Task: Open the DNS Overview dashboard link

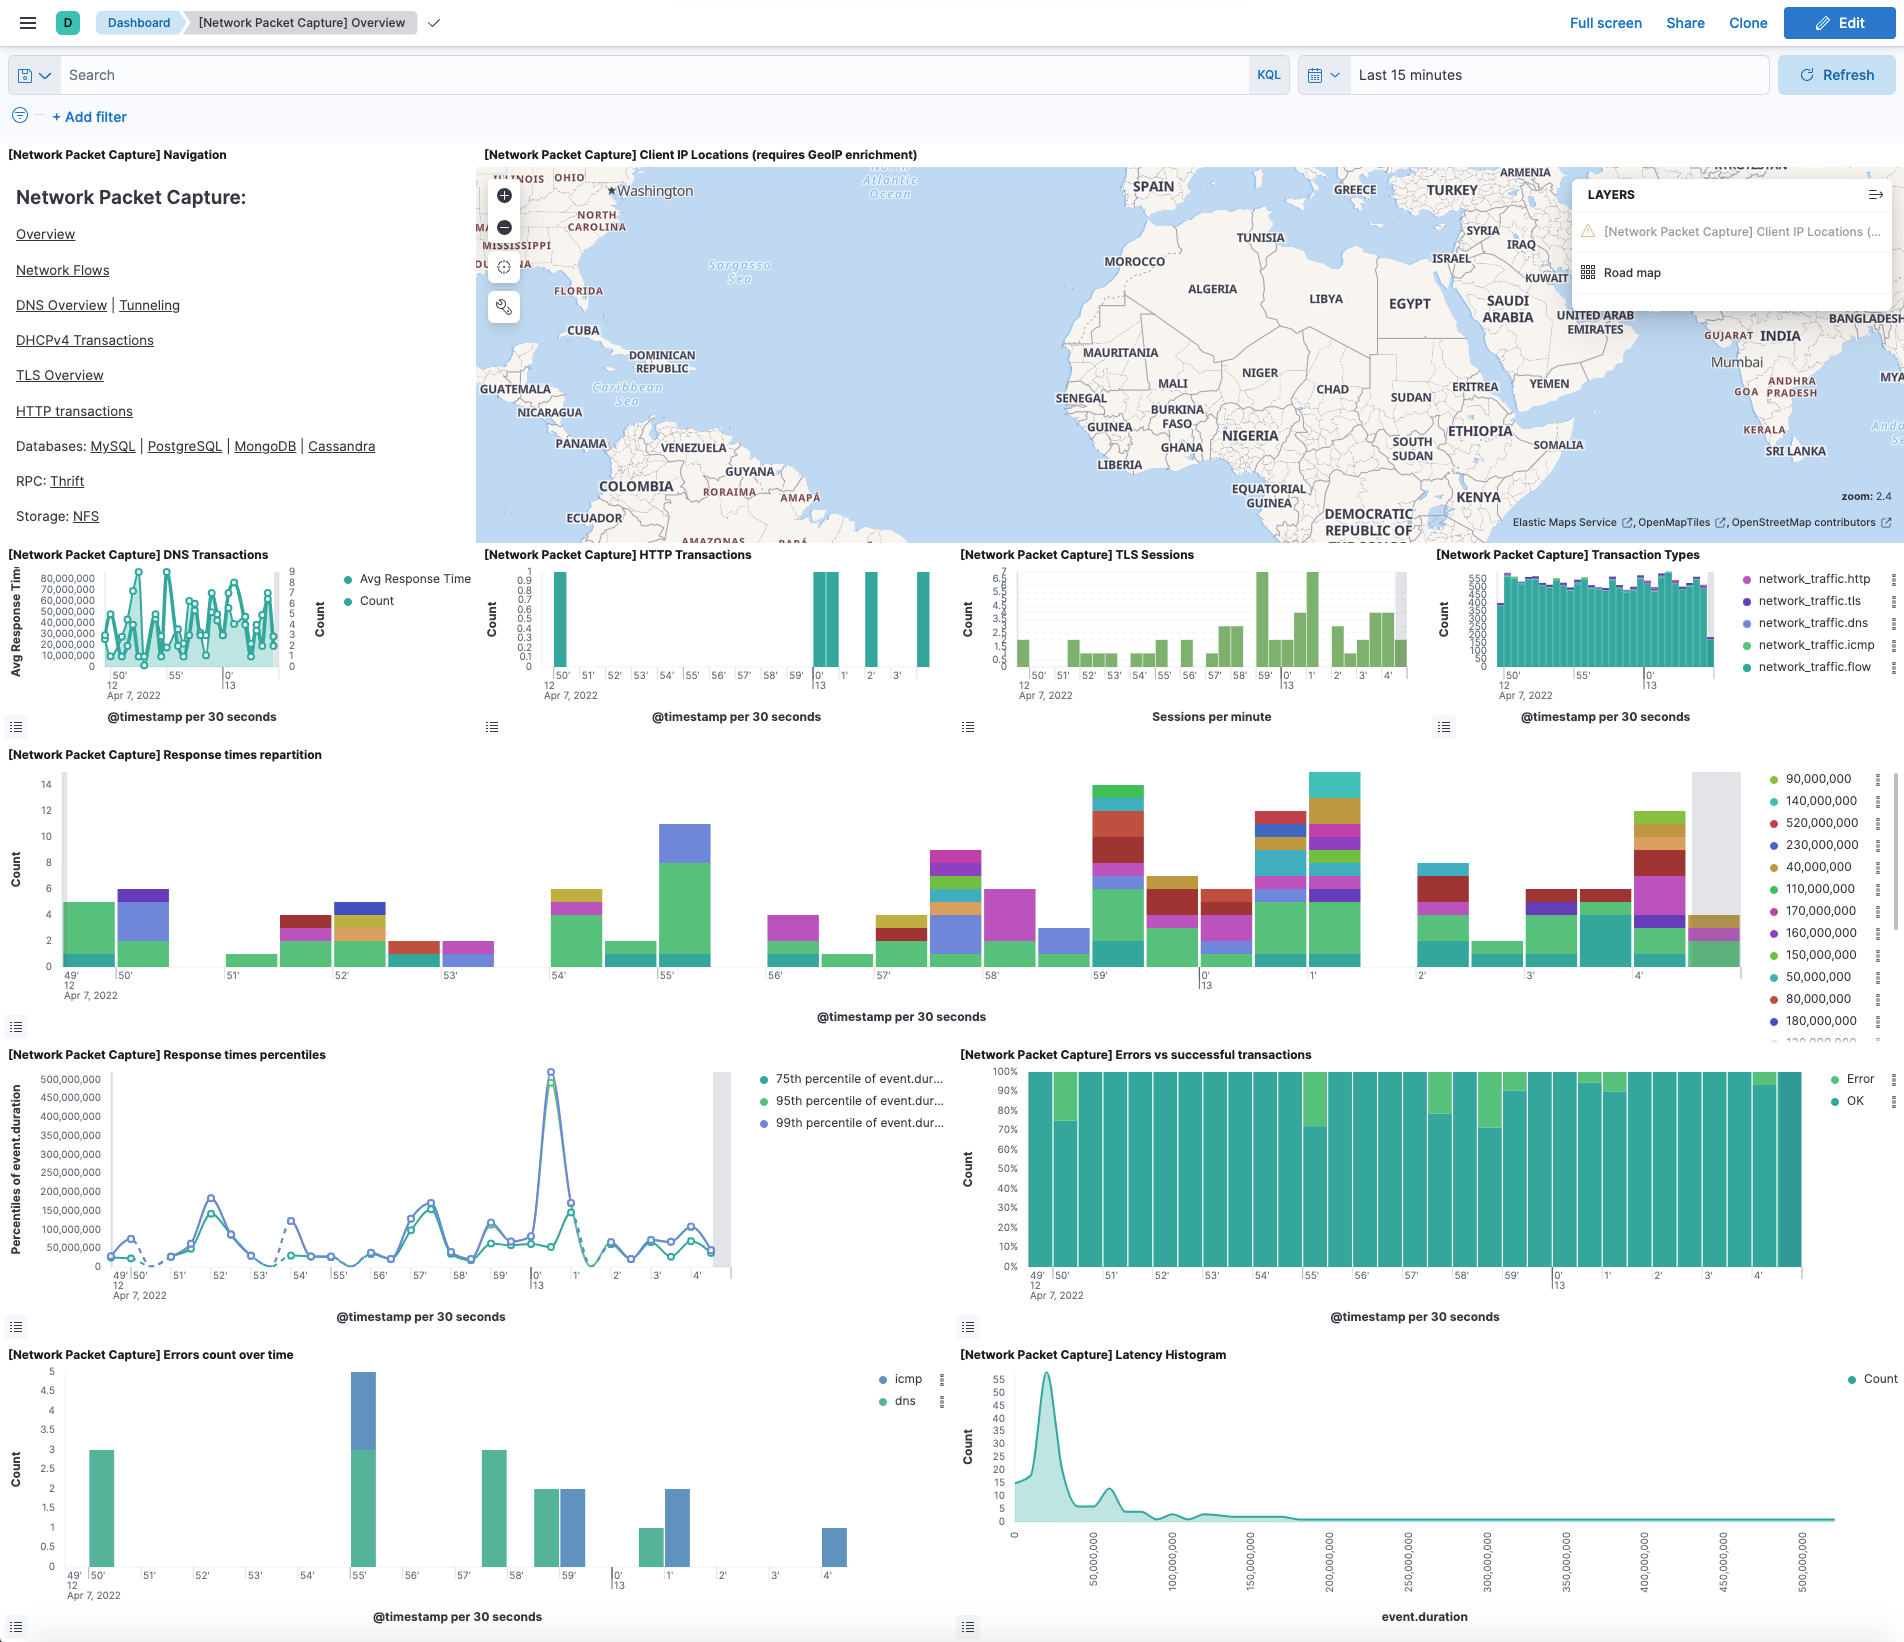Action: [61, 305]
